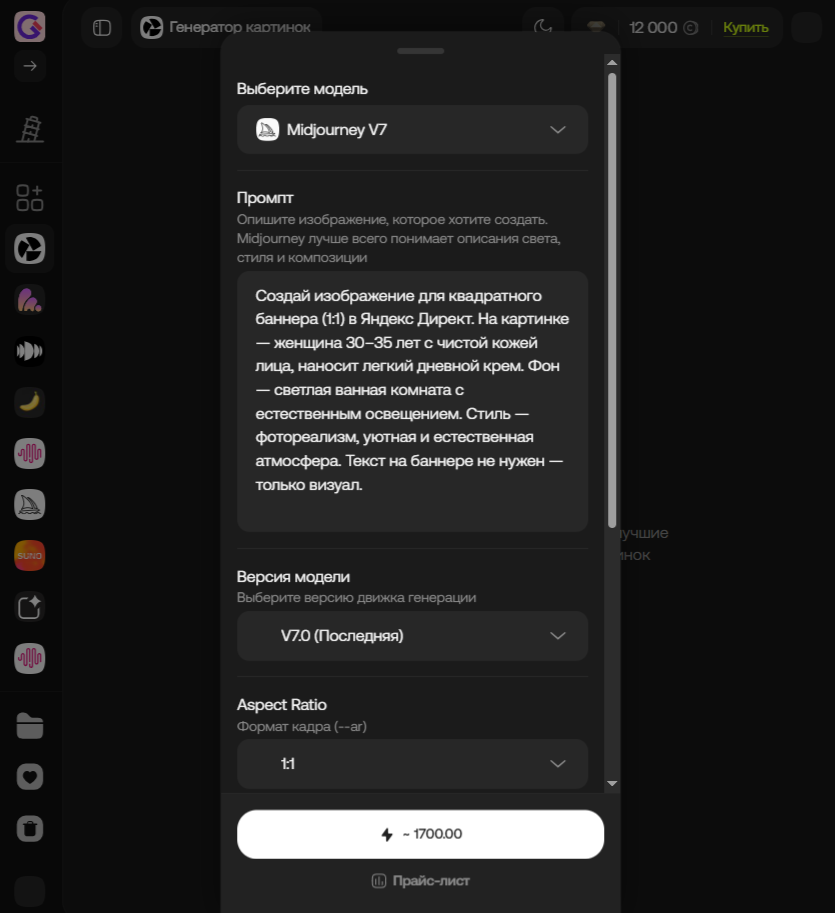
Task: Click the leaning tower icon in sidebar
Action: pyautogui.click(x=30, y=129)
